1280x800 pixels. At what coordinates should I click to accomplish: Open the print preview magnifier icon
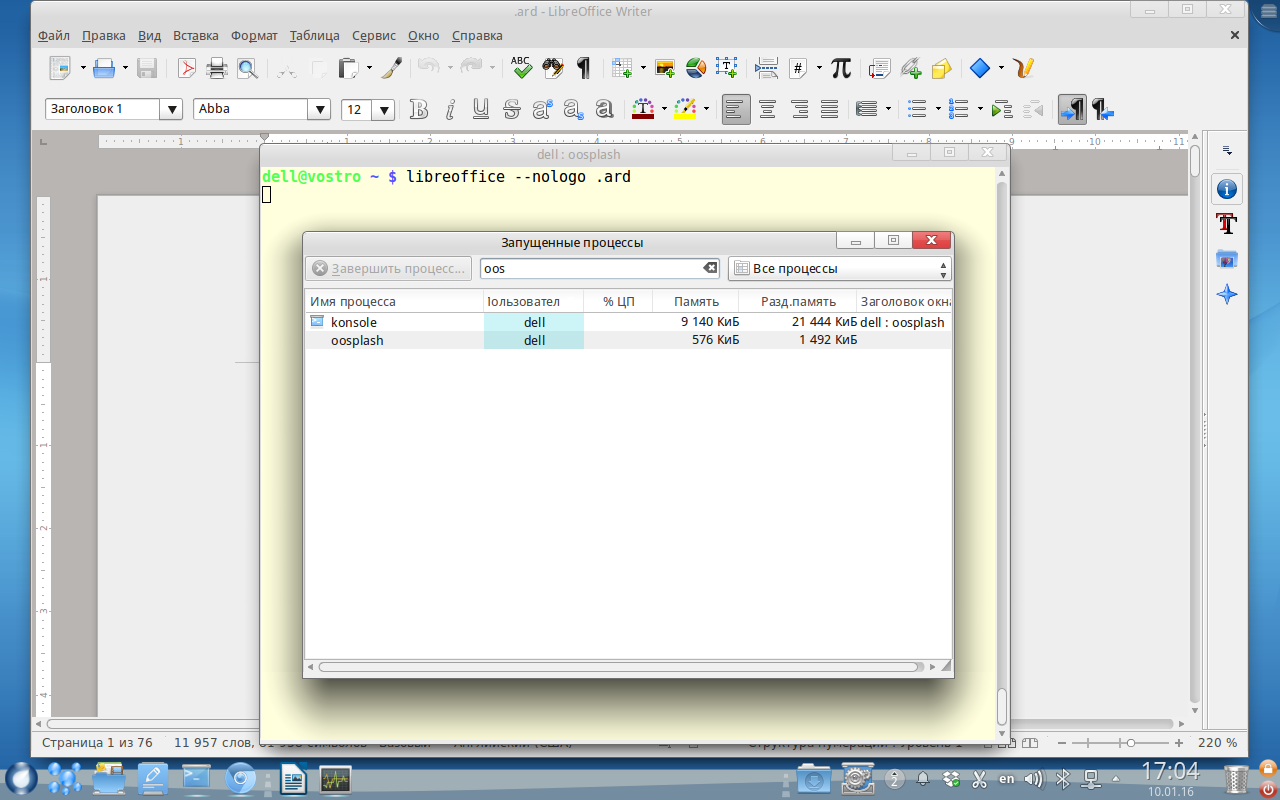pyautogui.click(x=247, y=68)
